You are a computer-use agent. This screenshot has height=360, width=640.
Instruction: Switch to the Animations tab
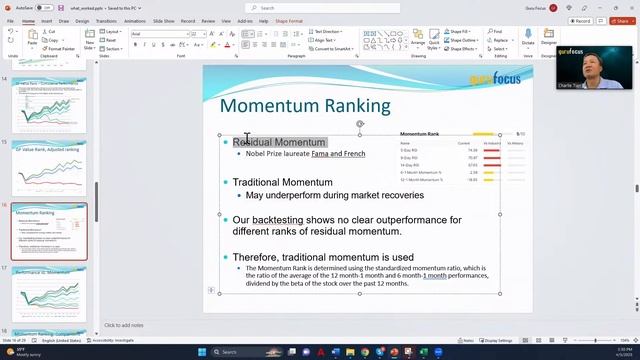(135, 21)
